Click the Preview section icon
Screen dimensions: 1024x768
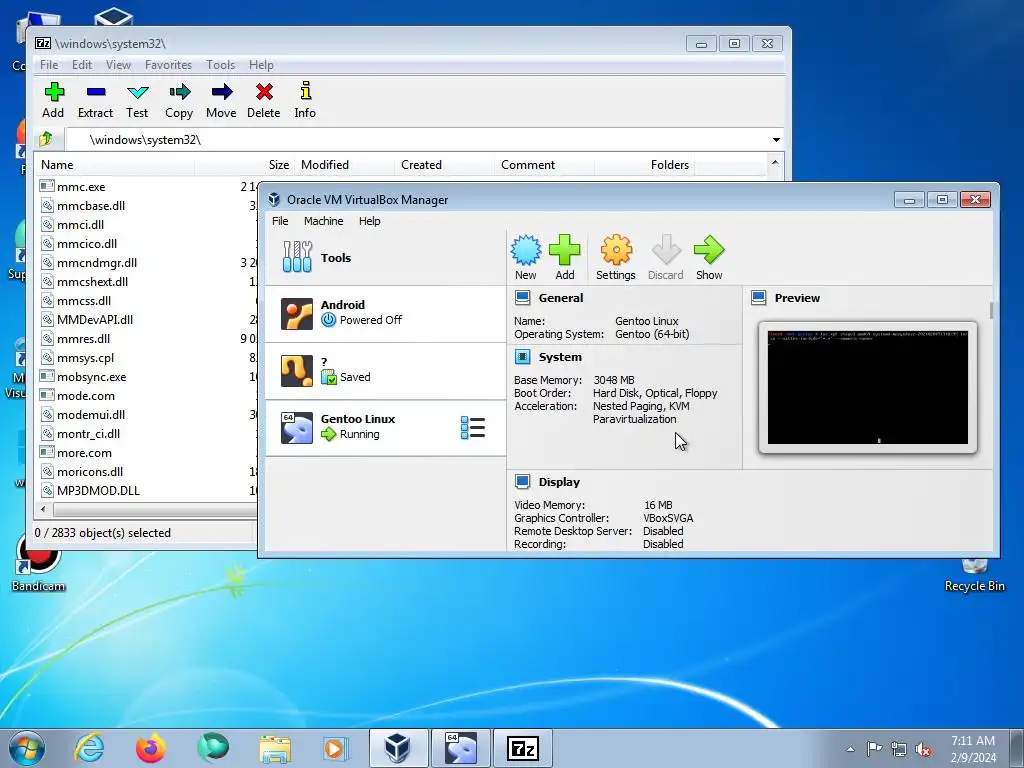pyautogui.click(x=758, y=298)
